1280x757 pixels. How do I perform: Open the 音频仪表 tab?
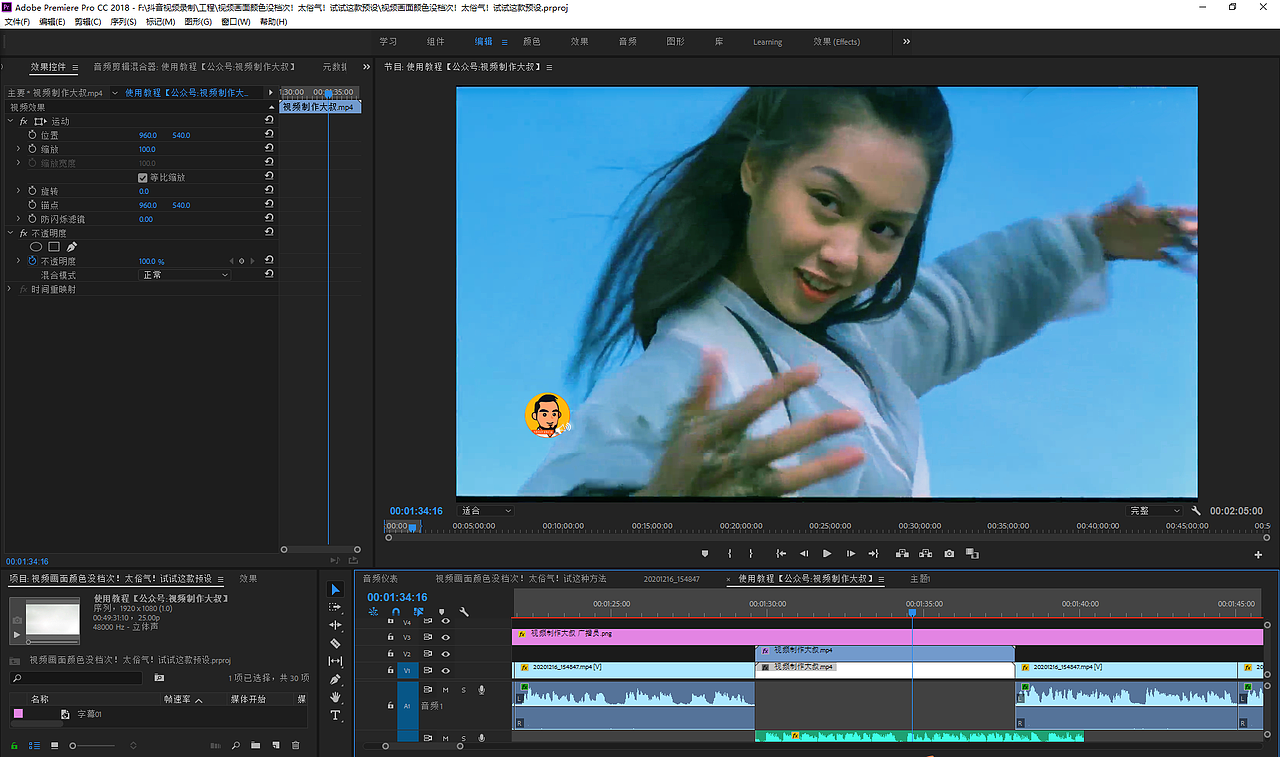click(380, 579)
